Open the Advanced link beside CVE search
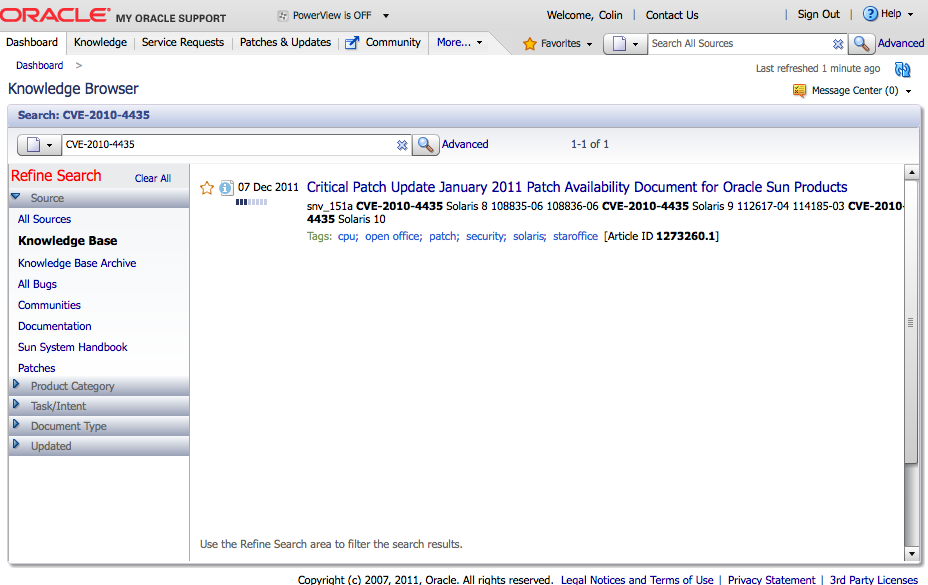Image resolution: width=928 pixels, height=585 pixels. (465, 144)
